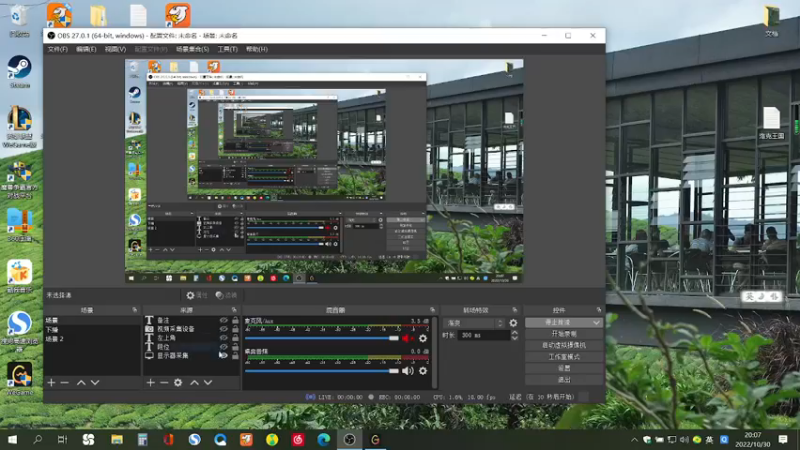800x450 pixels.
Task: Open Microsoft Edge from the taskbar
Action: [x=323, y=439]
